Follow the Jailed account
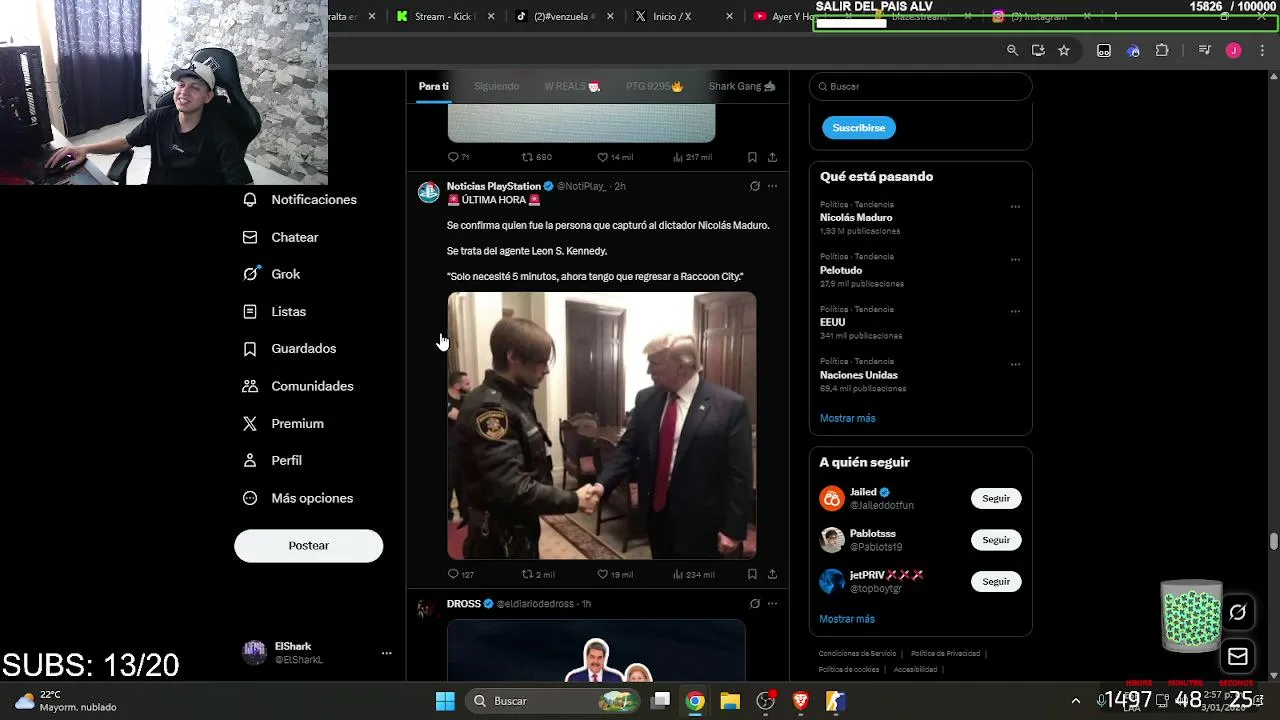 tap(996, 498)
